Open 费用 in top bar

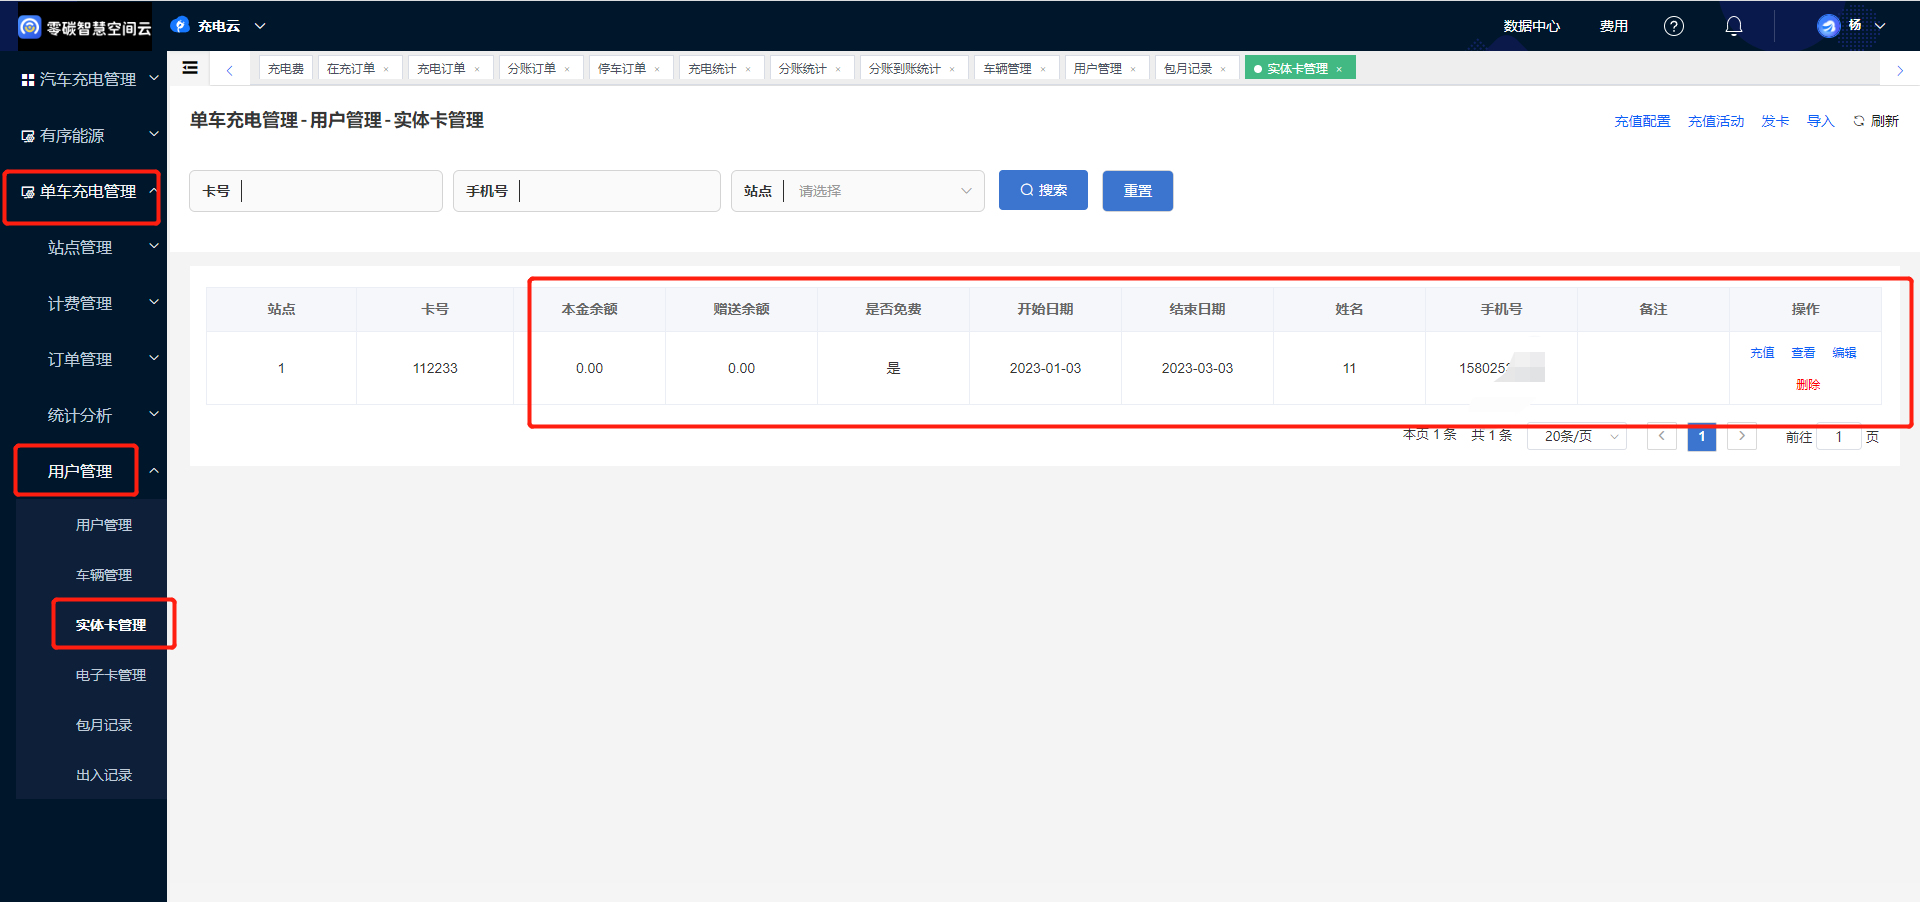pos(1613,26)
